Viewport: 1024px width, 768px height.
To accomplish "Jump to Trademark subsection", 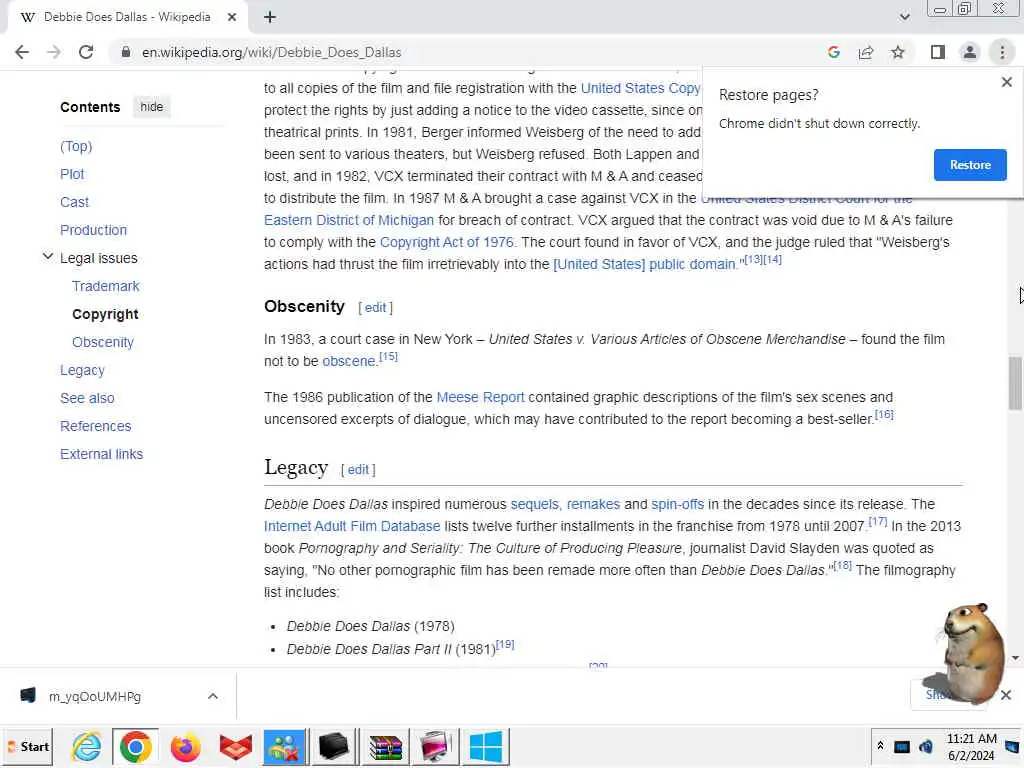I will coord(106,287).
